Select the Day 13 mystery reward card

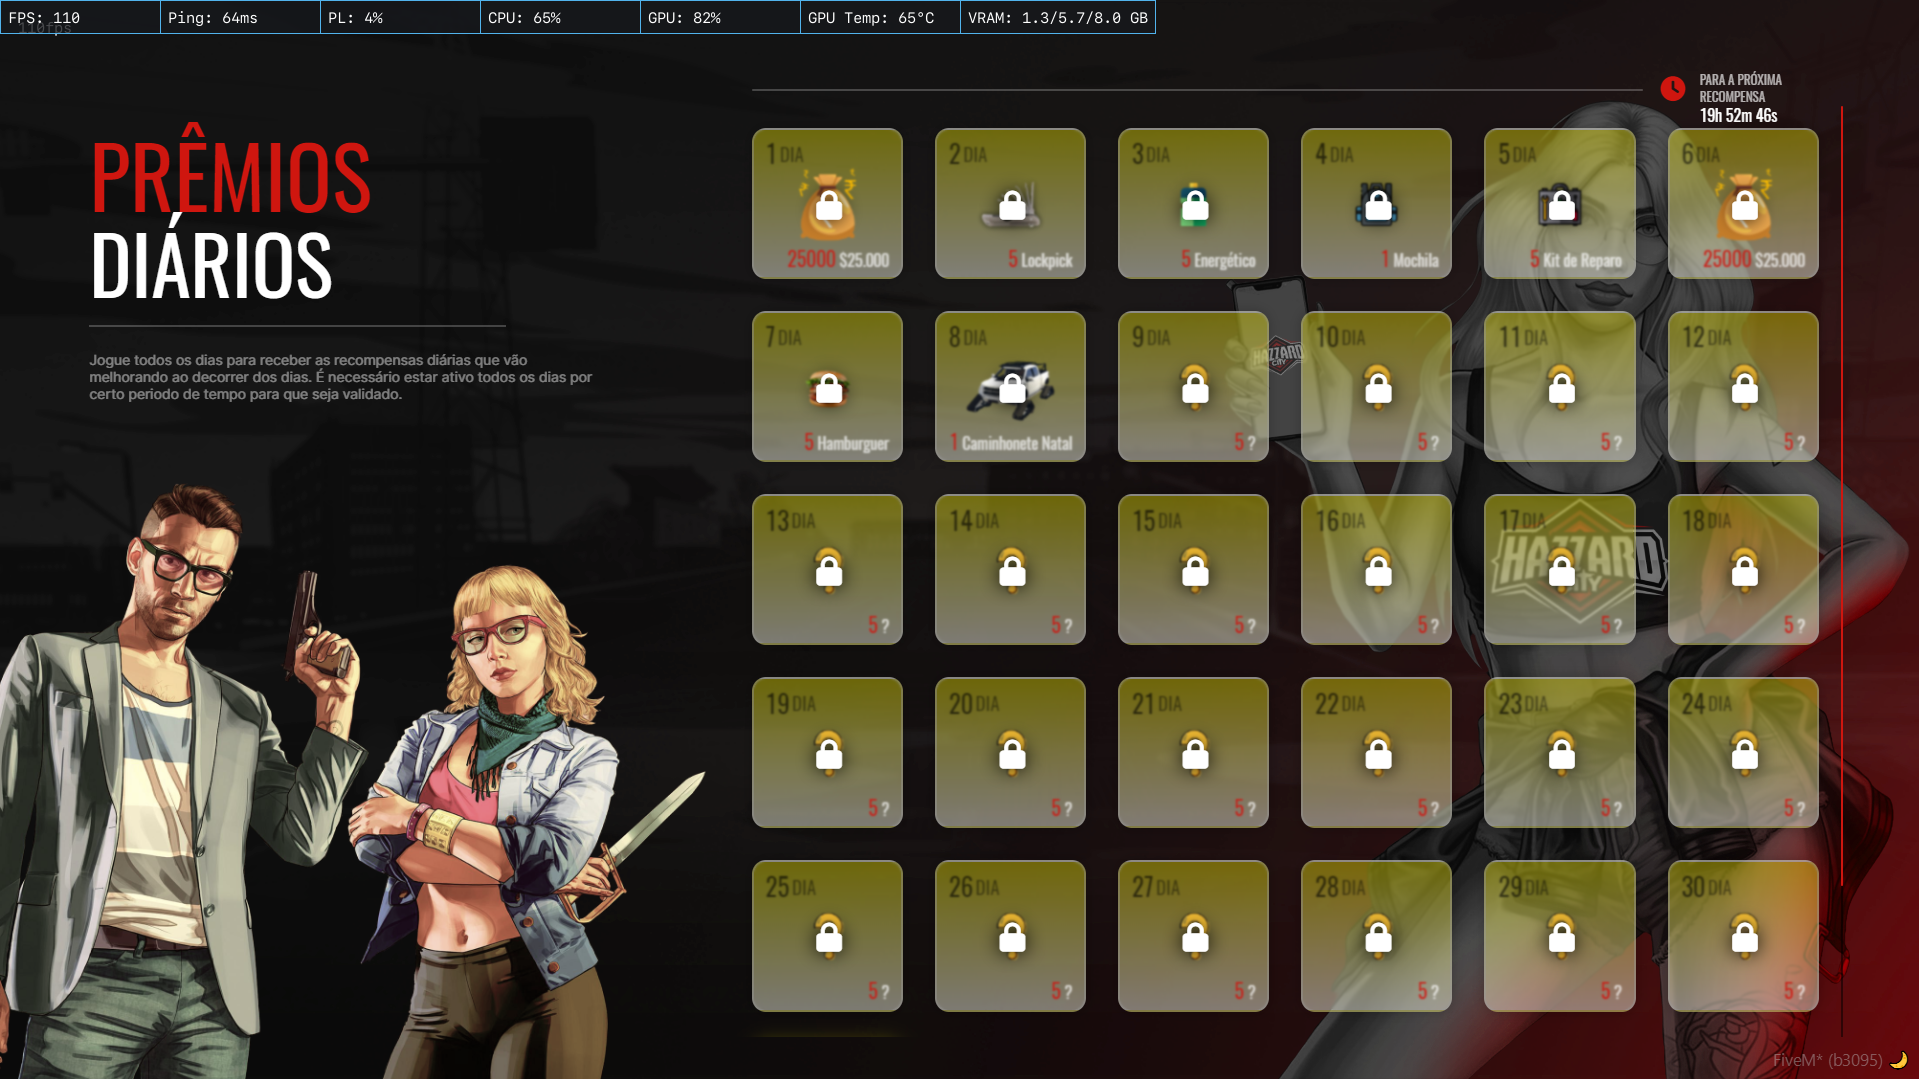point(827,570)
